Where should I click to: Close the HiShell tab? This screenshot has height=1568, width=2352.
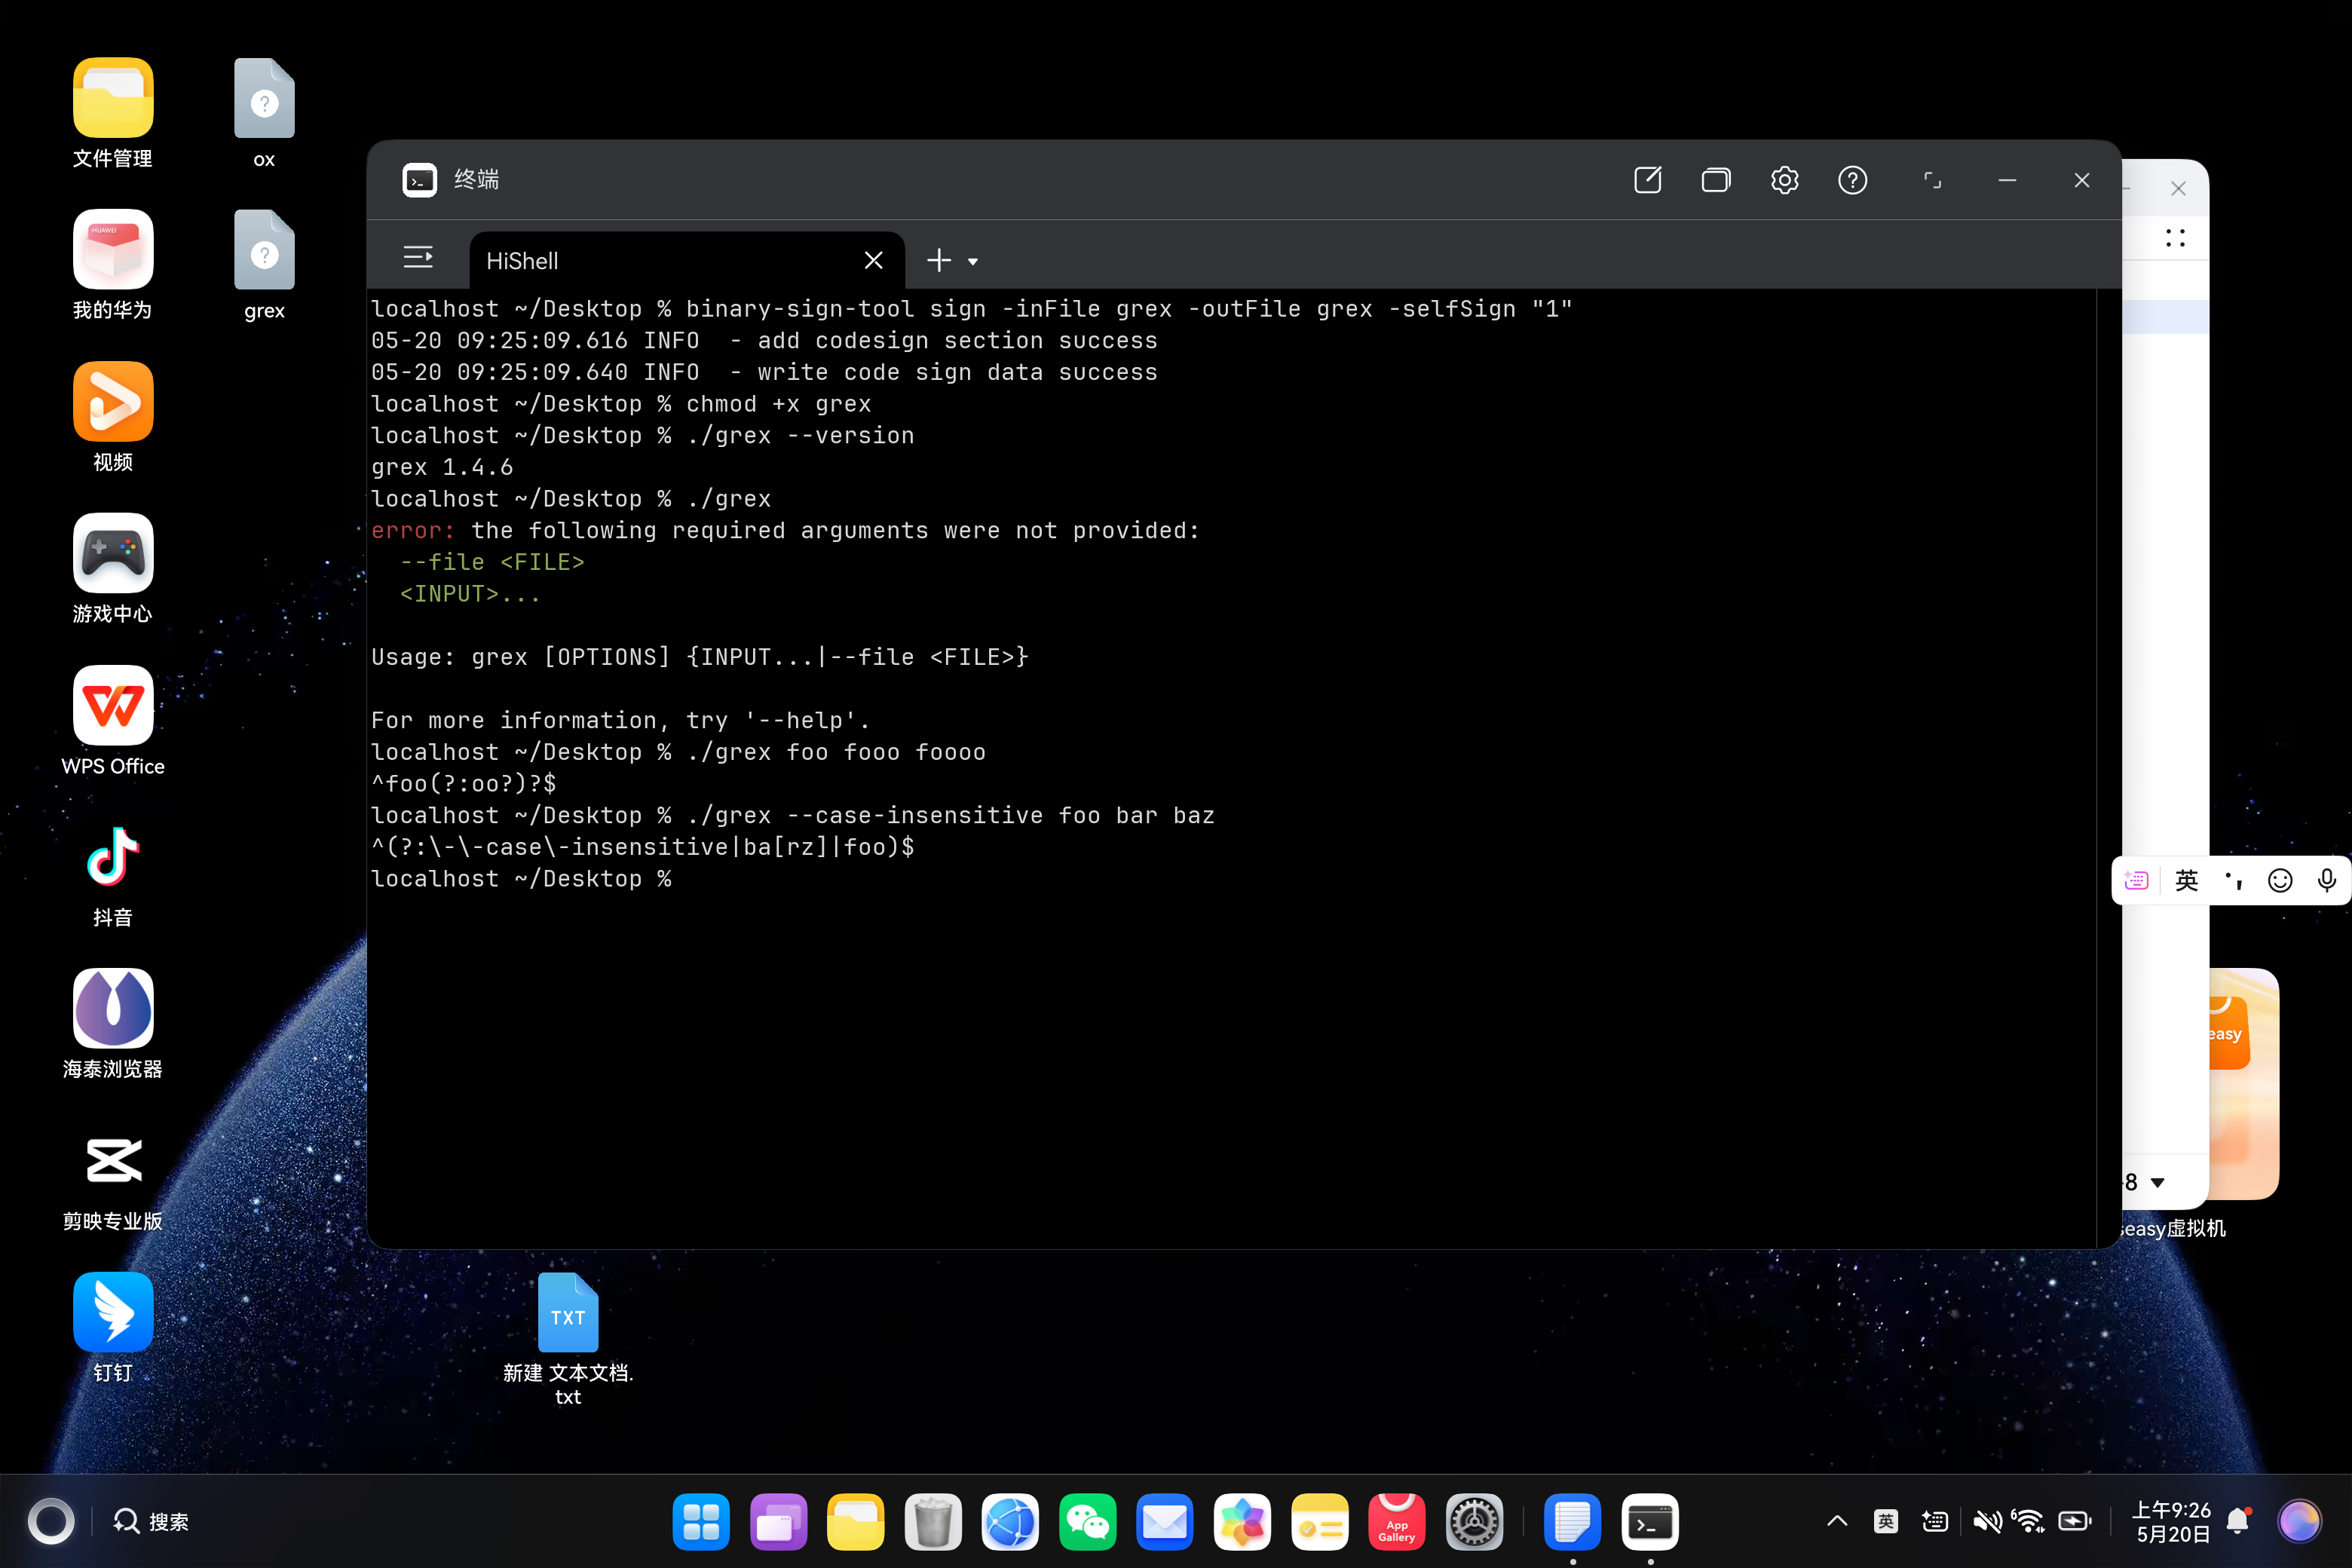pos(873,261)
